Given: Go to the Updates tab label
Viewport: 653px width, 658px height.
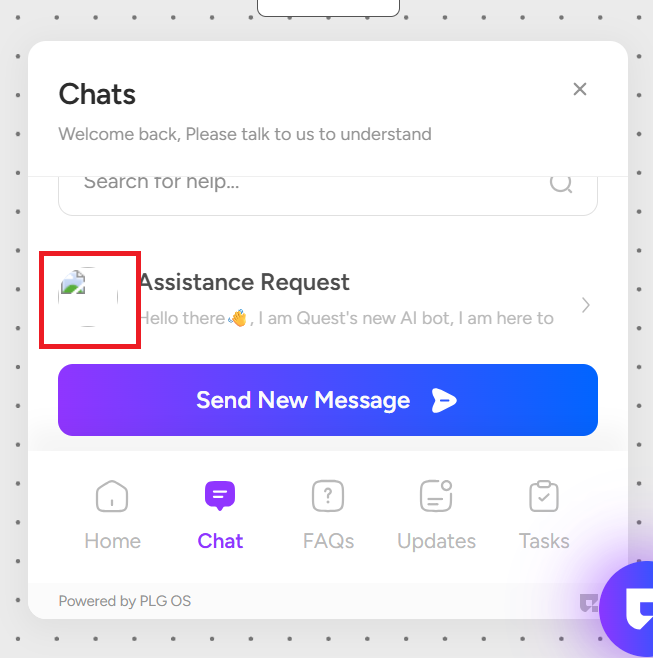Looking at the screenshot, I should click(436, 541).
